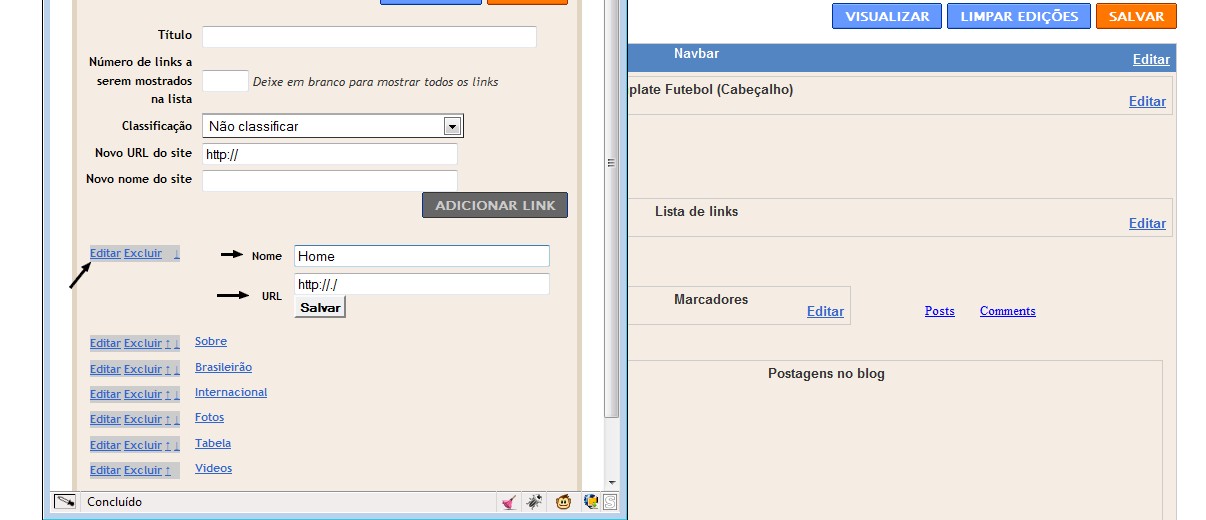Screen dimensions: 1206x520
Task: Click the pink broom icon in the status bar
Action: (x=510, y=502)
